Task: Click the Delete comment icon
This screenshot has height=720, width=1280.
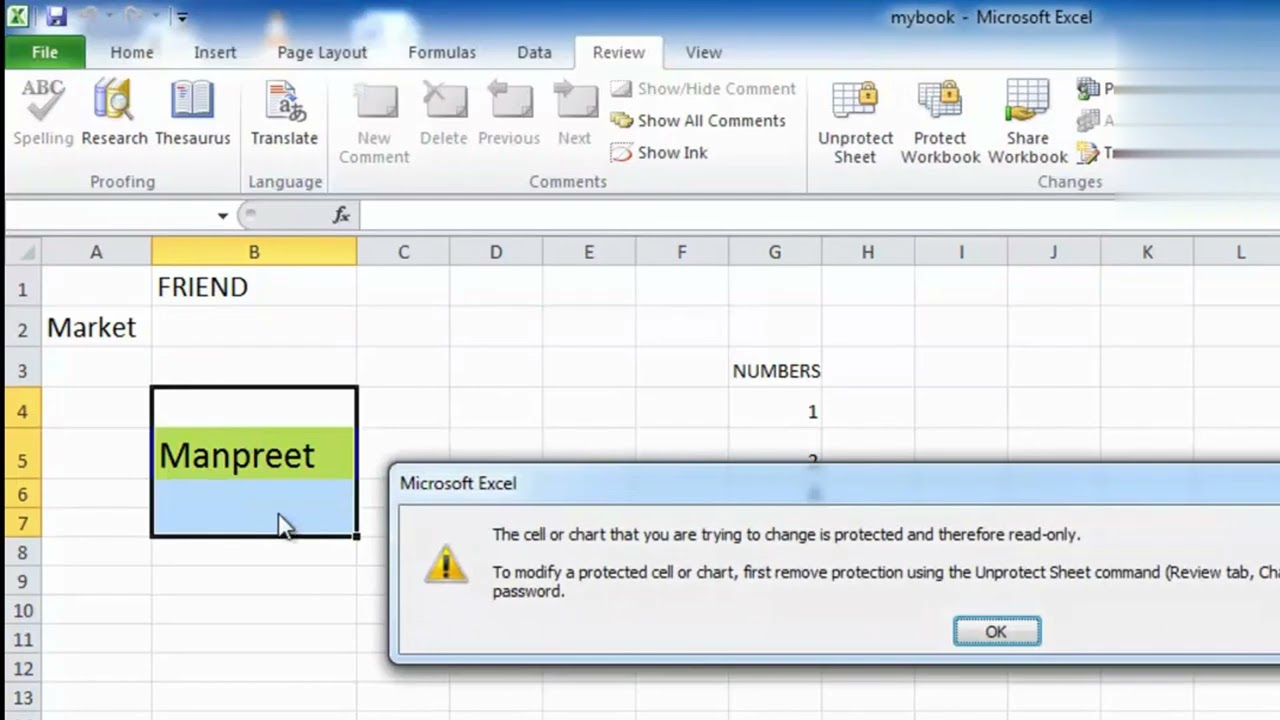Action: click(443, 114)
